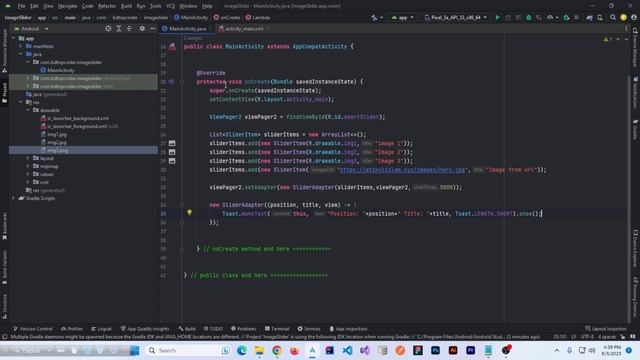Open the Build menu
The height and width of the screenshot is (360, 640).
tap(126, 6)
